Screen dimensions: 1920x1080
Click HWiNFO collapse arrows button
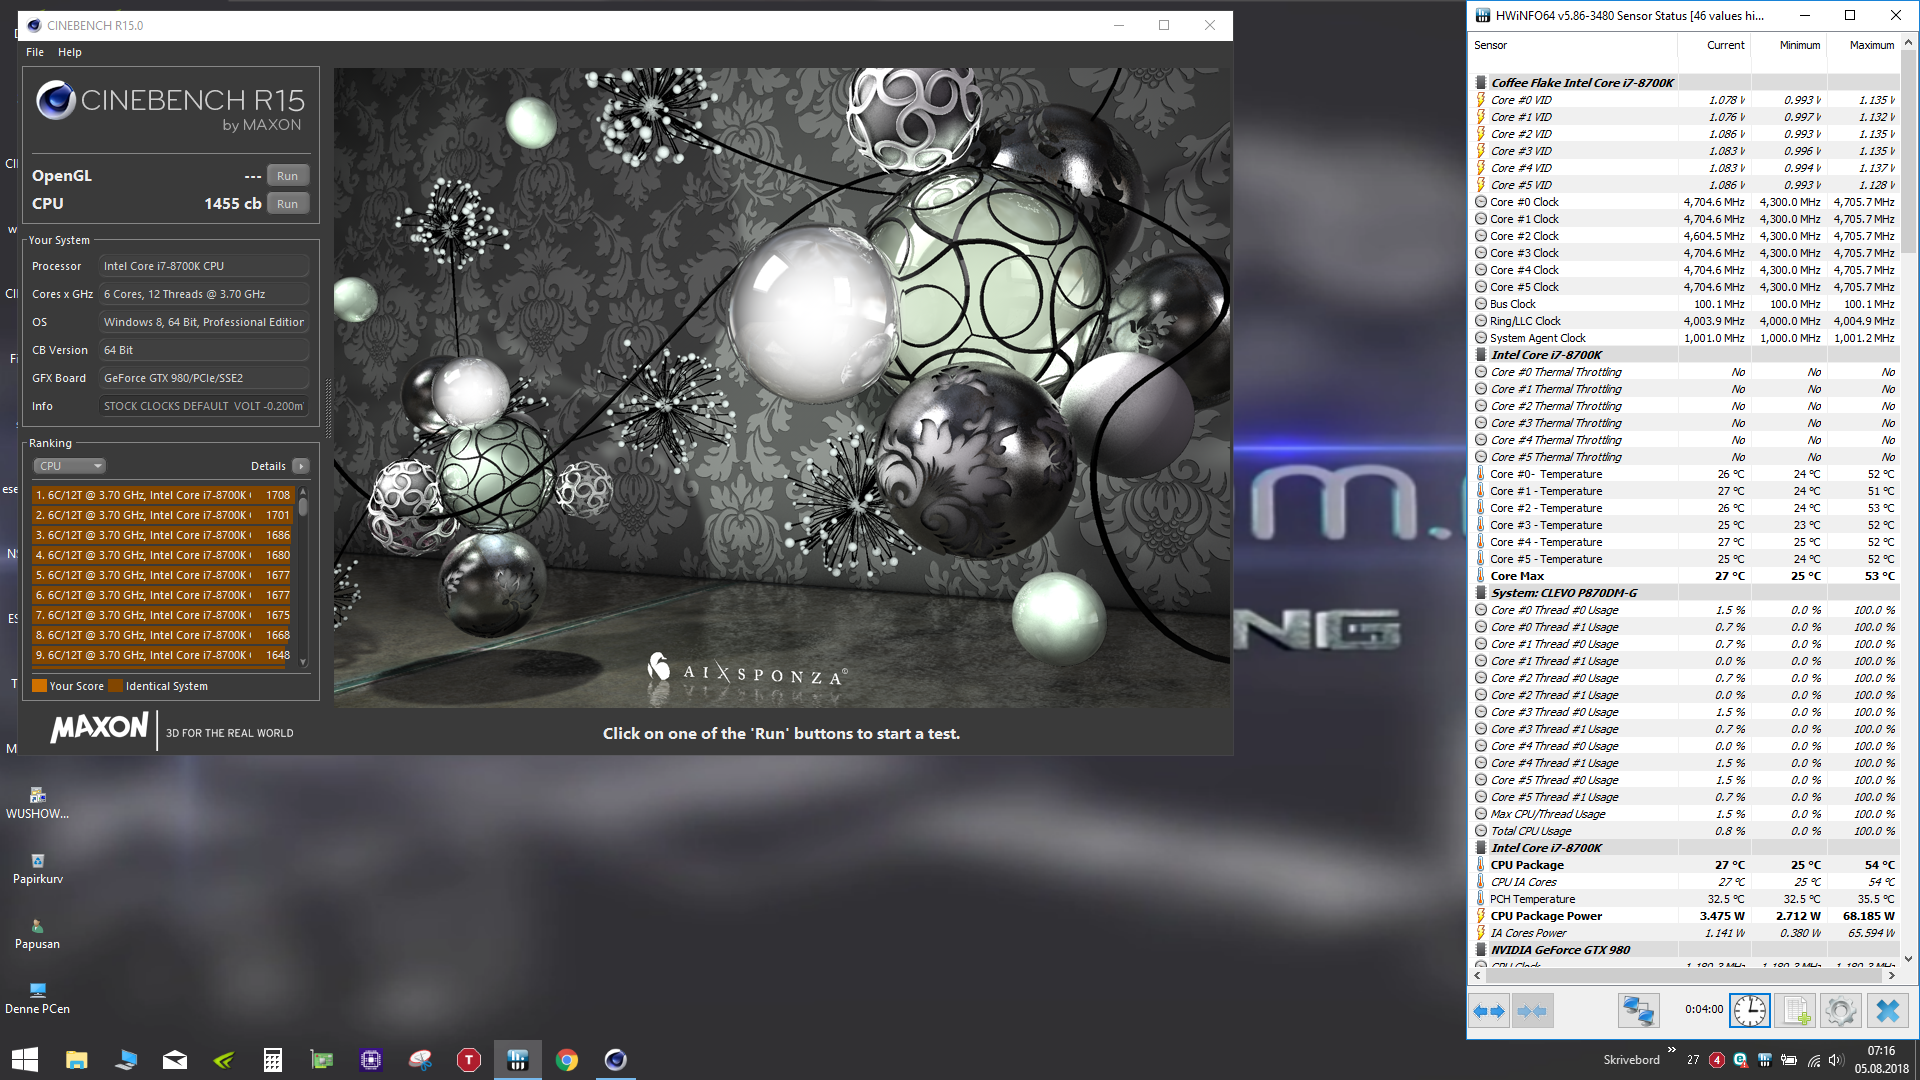1532,1011
